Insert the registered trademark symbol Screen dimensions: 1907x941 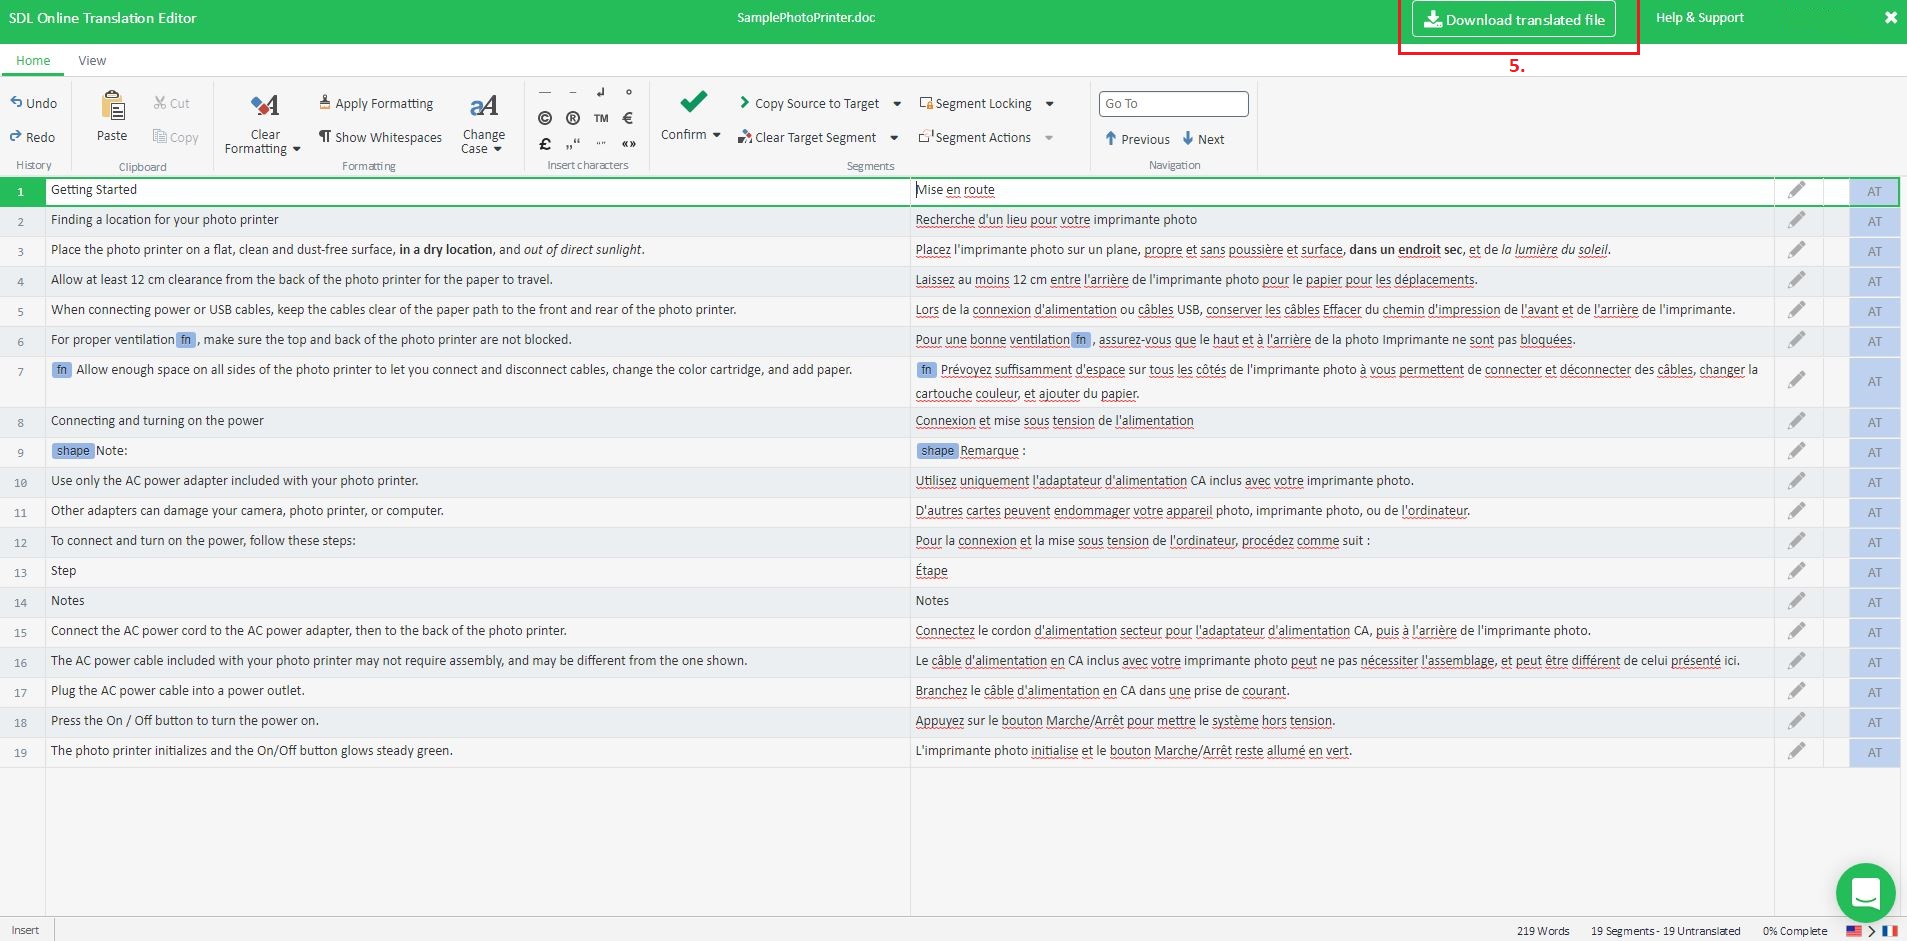coord(573,118)
